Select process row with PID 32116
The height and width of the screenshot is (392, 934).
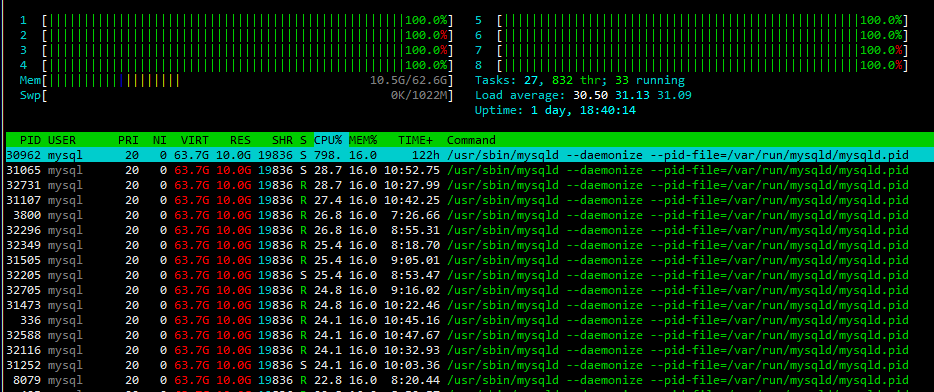(457, 350)
